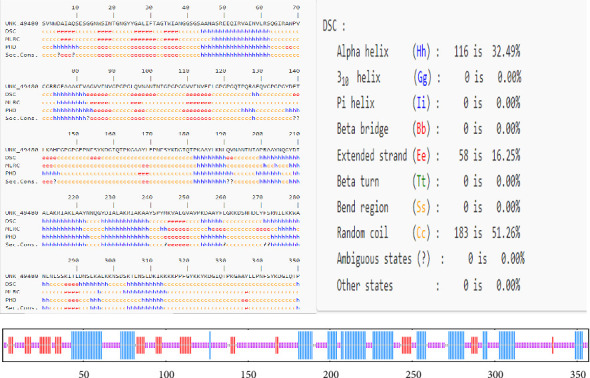Click the "116" alpha helix count
The height and width of the screenshot is (378, 590).
[x=461, y=51]
